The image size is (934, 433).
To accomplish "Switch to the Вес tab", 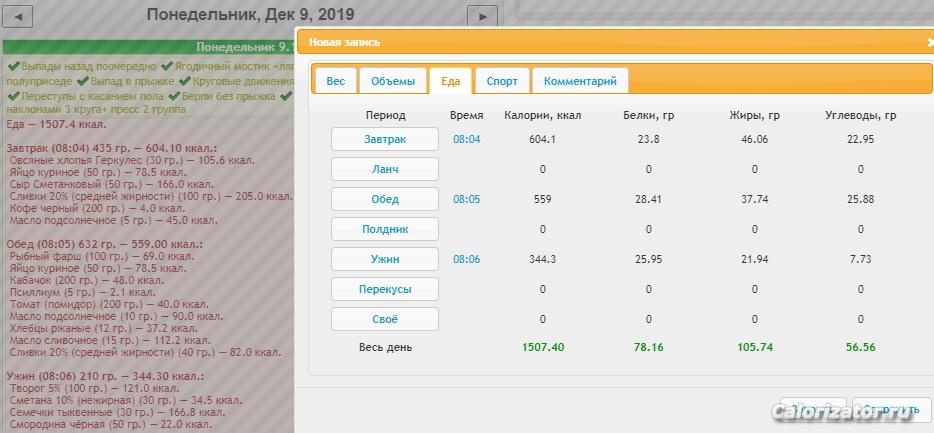I will (x=336, y=81).
